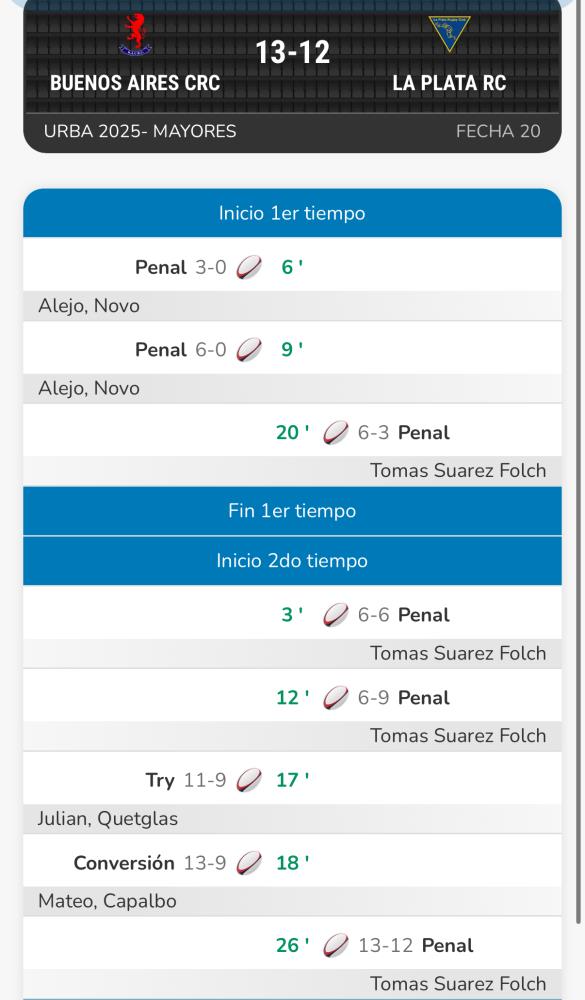Click the Buenos Aires CRC red lion crest
Image resolution: width=585 pixels, height=1000 pixels.
[x=135, y=35]
